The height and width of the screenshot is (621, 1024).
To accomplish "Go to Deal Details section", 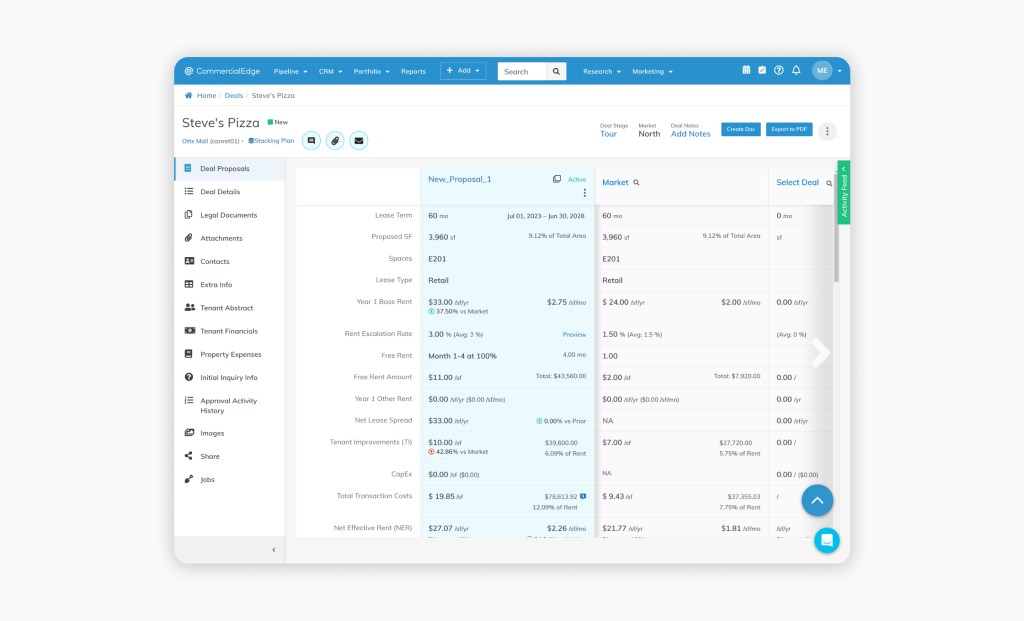I will [x=229, y=191].
